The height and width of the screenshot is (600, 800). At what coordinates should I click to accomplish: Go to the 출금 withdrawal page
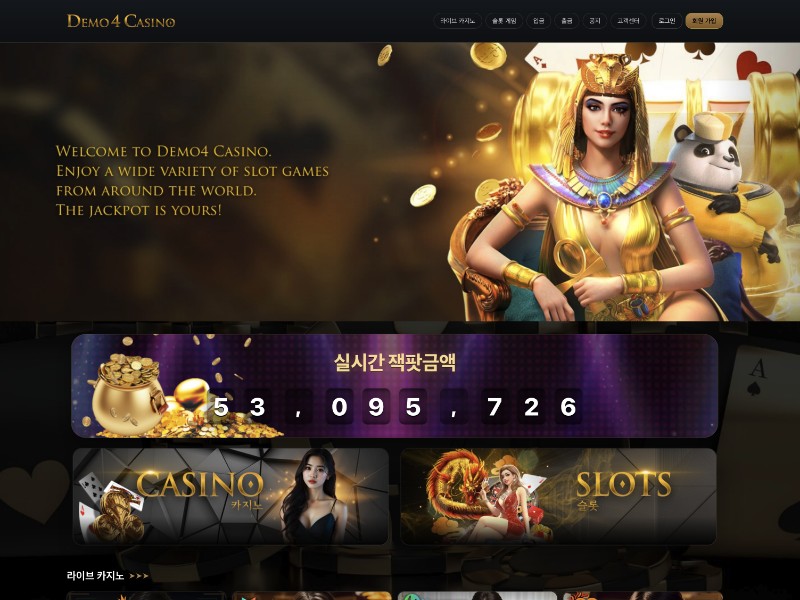click(566, 21)
